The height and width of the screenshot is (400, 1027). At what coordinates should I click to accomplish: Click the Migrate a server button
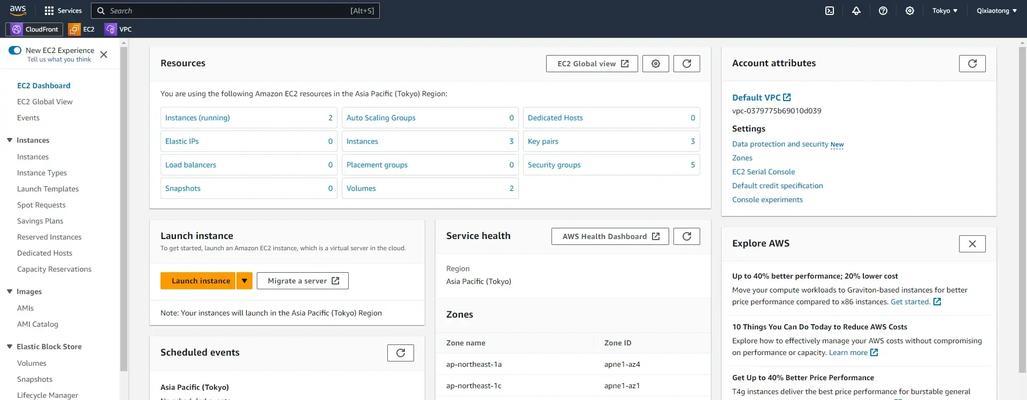[303, 281]
